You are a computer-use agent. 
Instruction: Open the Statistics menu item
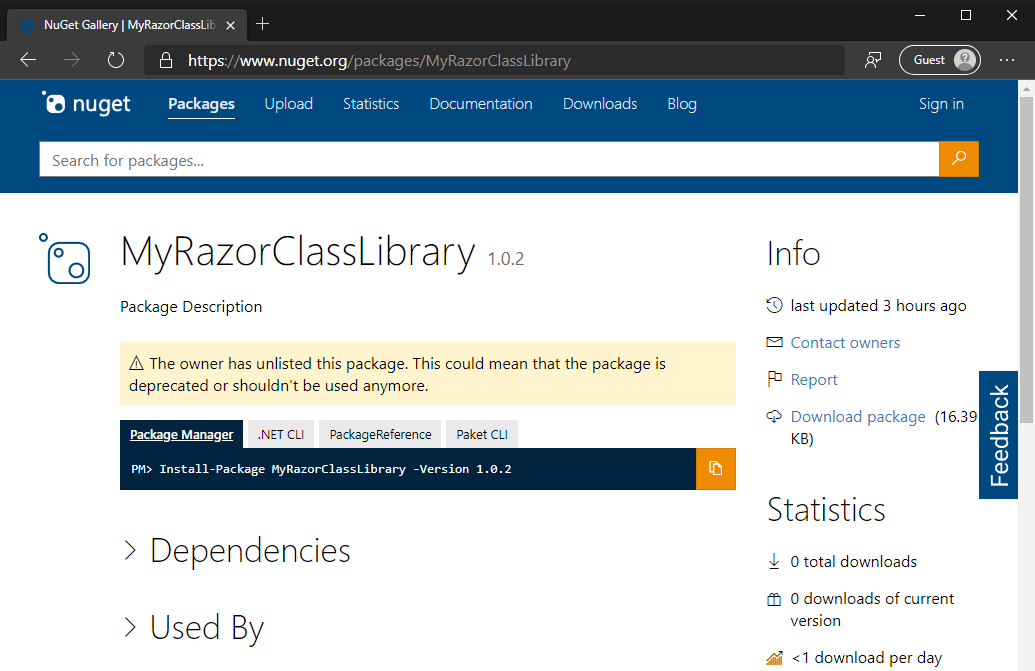pos(371,104)
